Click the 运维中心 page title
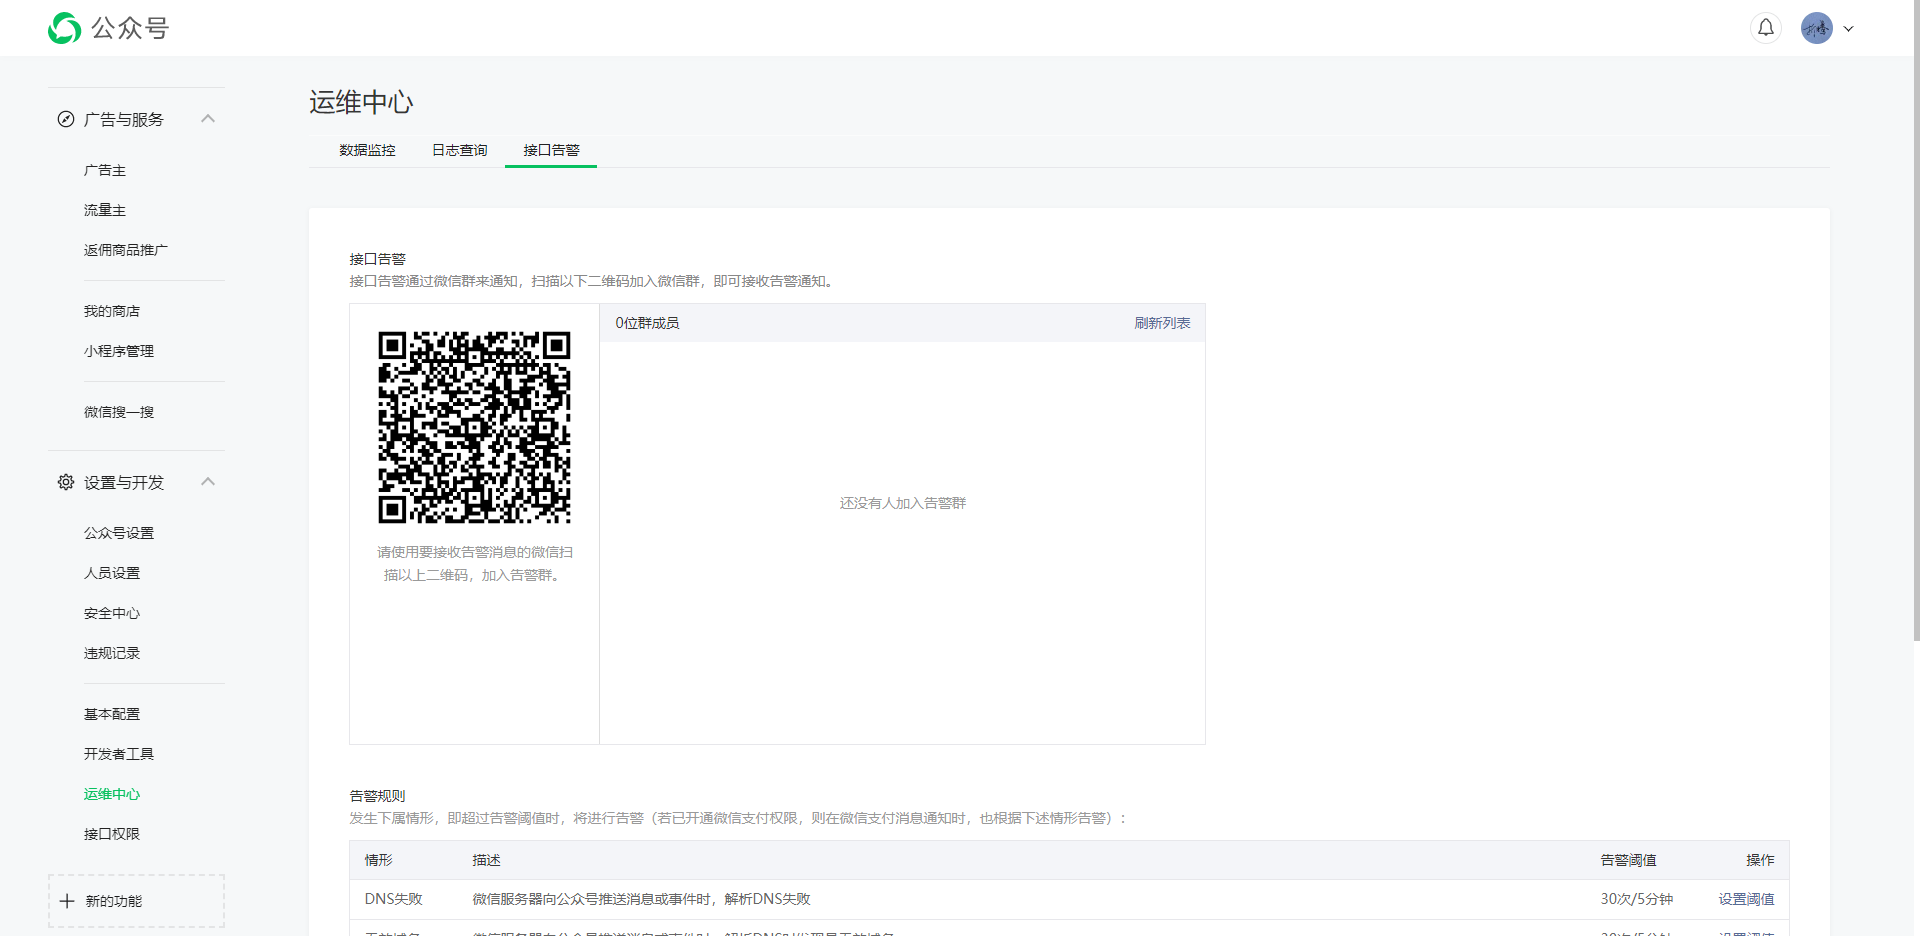This screenshot has width=1920, height=936. click(x=361, y=102)
